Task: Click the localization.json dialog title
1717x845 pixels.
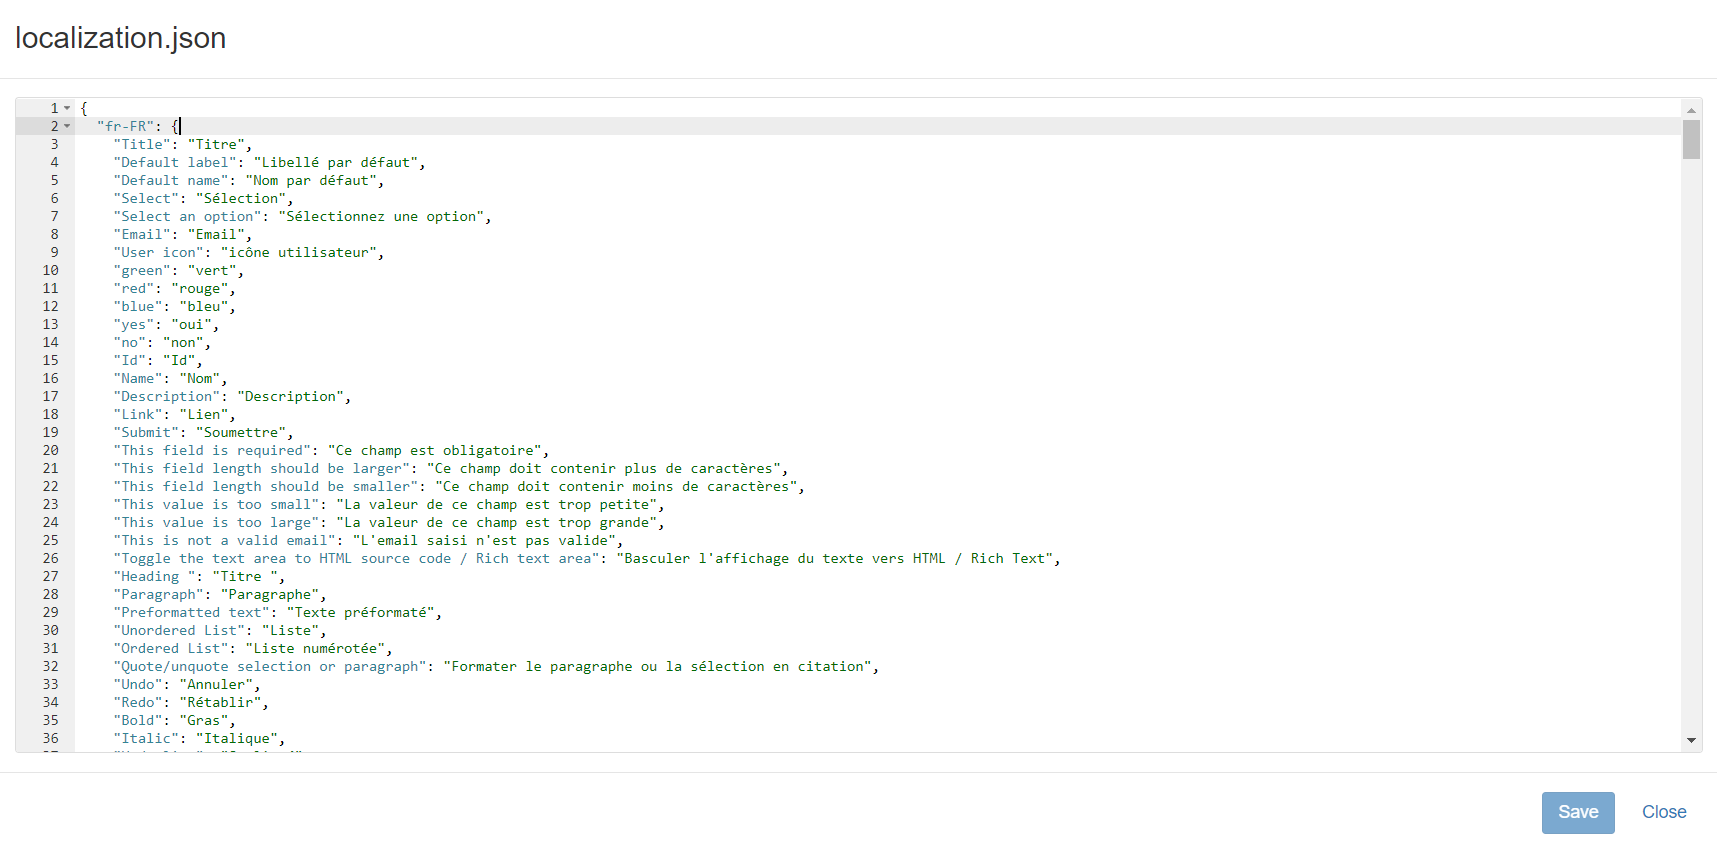Action: click(x=120, y=38)
